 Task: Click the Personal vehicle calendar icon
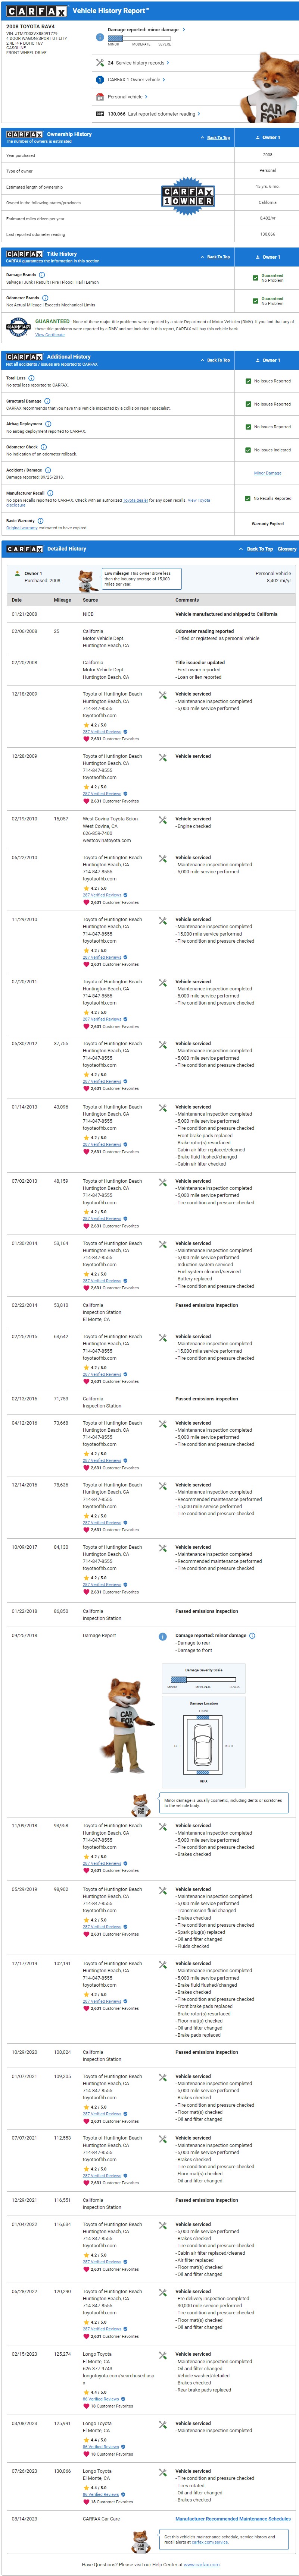100,97
